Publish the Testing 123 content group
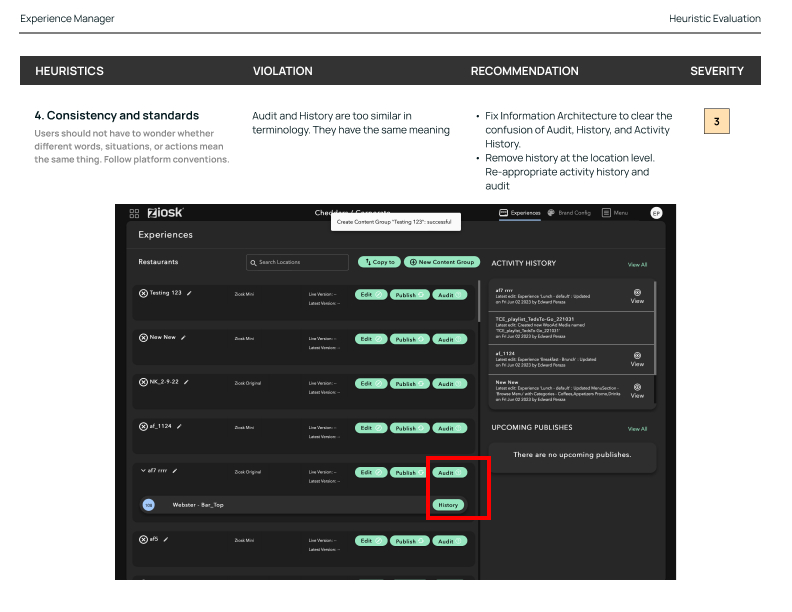Image resolution: width=792 pixels, height=612 pixels. 405,295
